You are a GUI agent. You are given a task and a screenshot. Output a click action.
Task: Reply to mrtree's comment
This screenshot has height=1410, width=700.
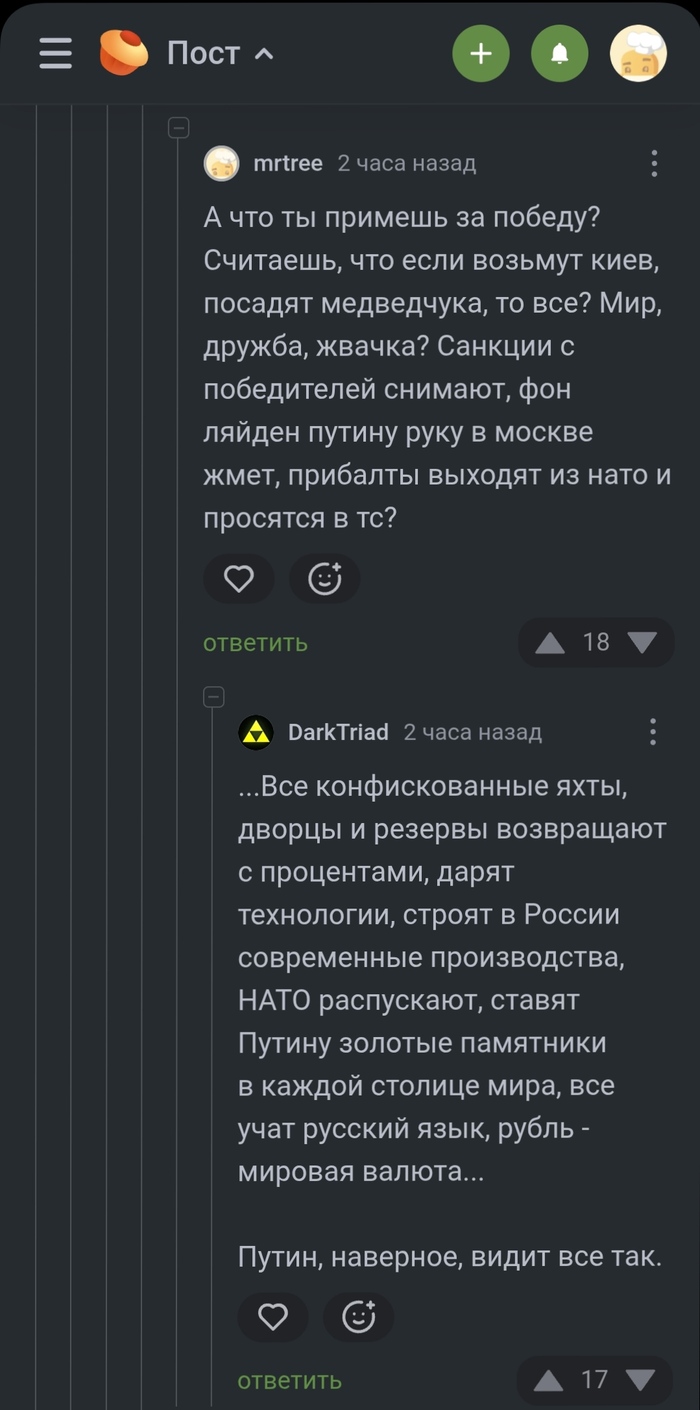tap(256, 643)
